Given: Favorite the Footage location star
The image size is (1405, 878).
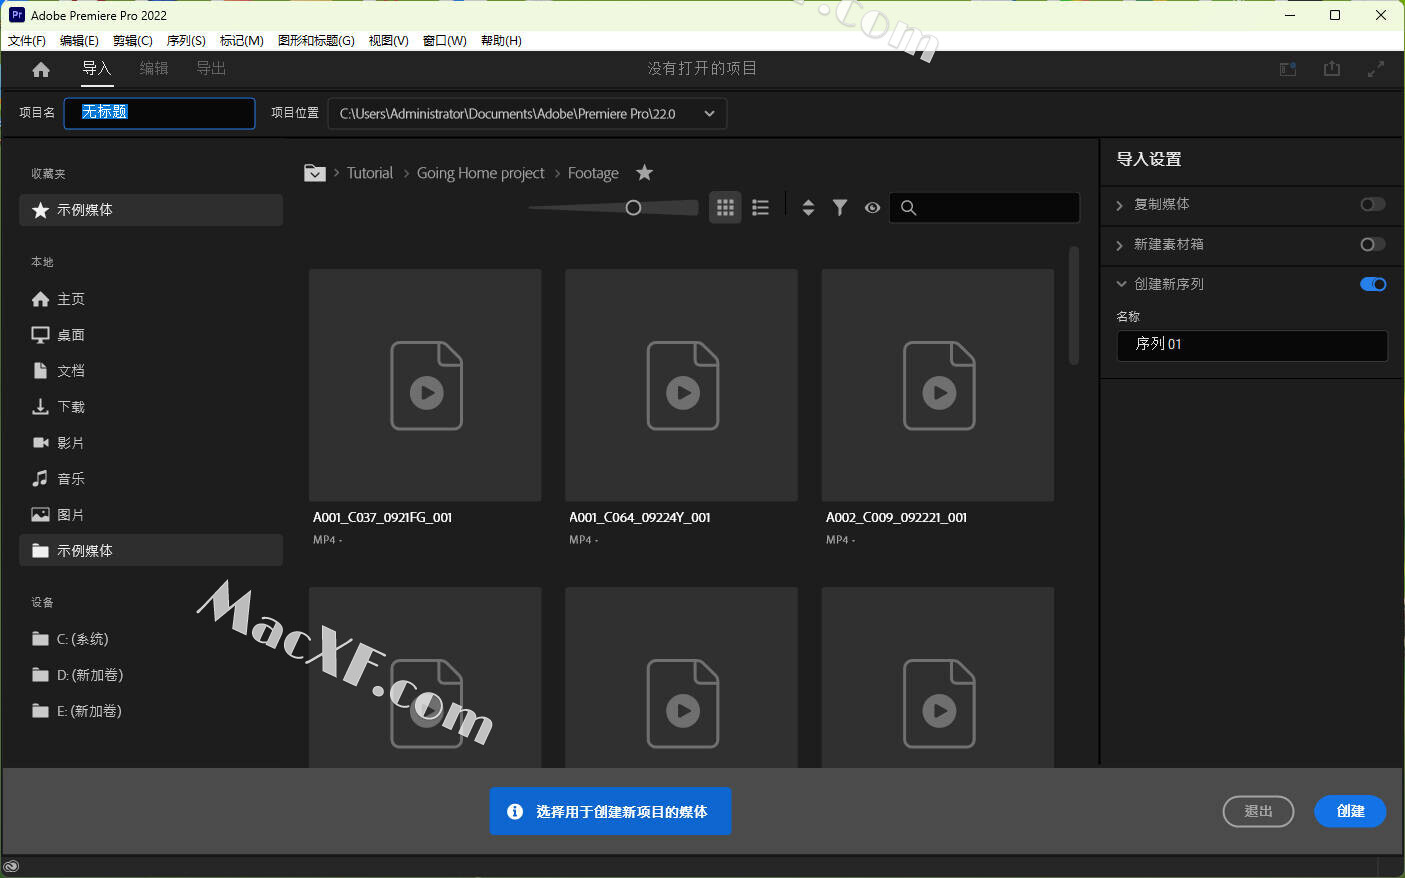Looking at the screenshot, I should (645, 173).
